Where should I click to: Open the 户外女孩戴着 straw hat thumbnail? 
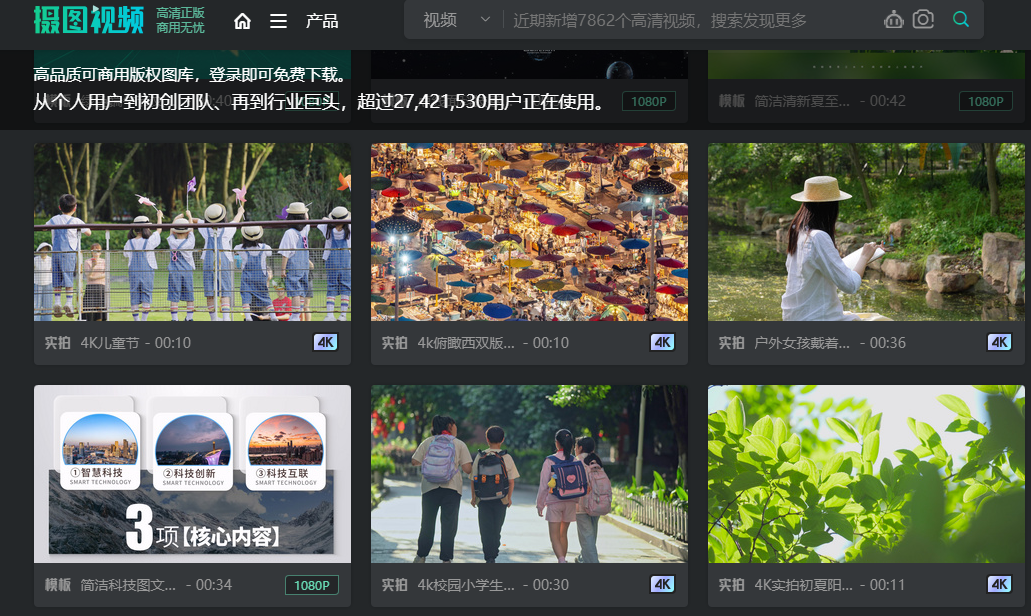(x=866, y=232)
